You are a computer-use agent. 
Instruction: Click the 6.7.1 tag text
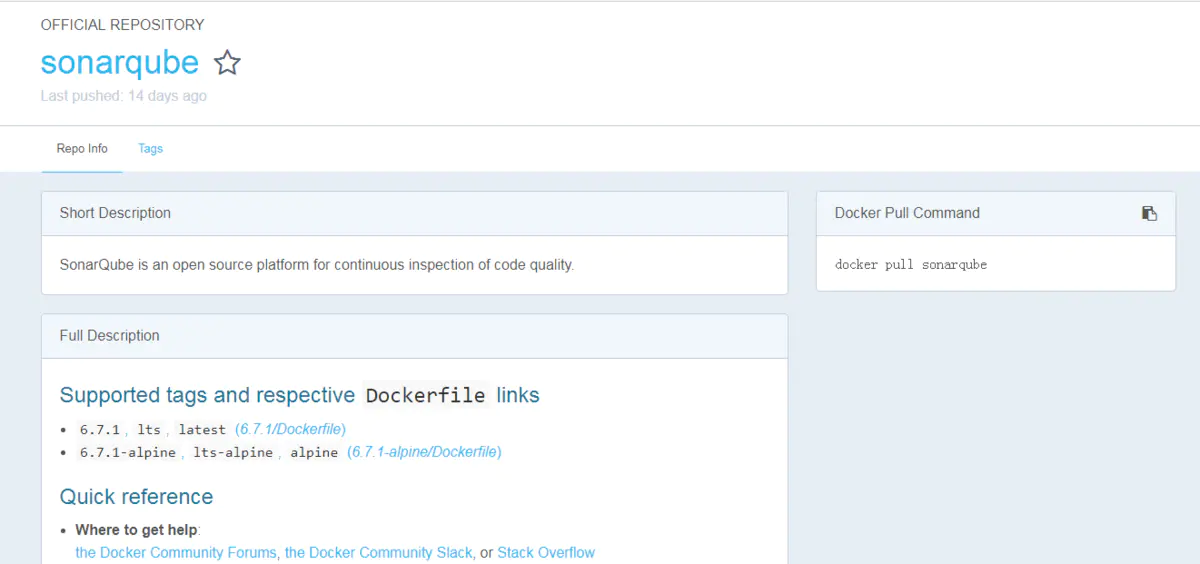click(x=100, y=429)
